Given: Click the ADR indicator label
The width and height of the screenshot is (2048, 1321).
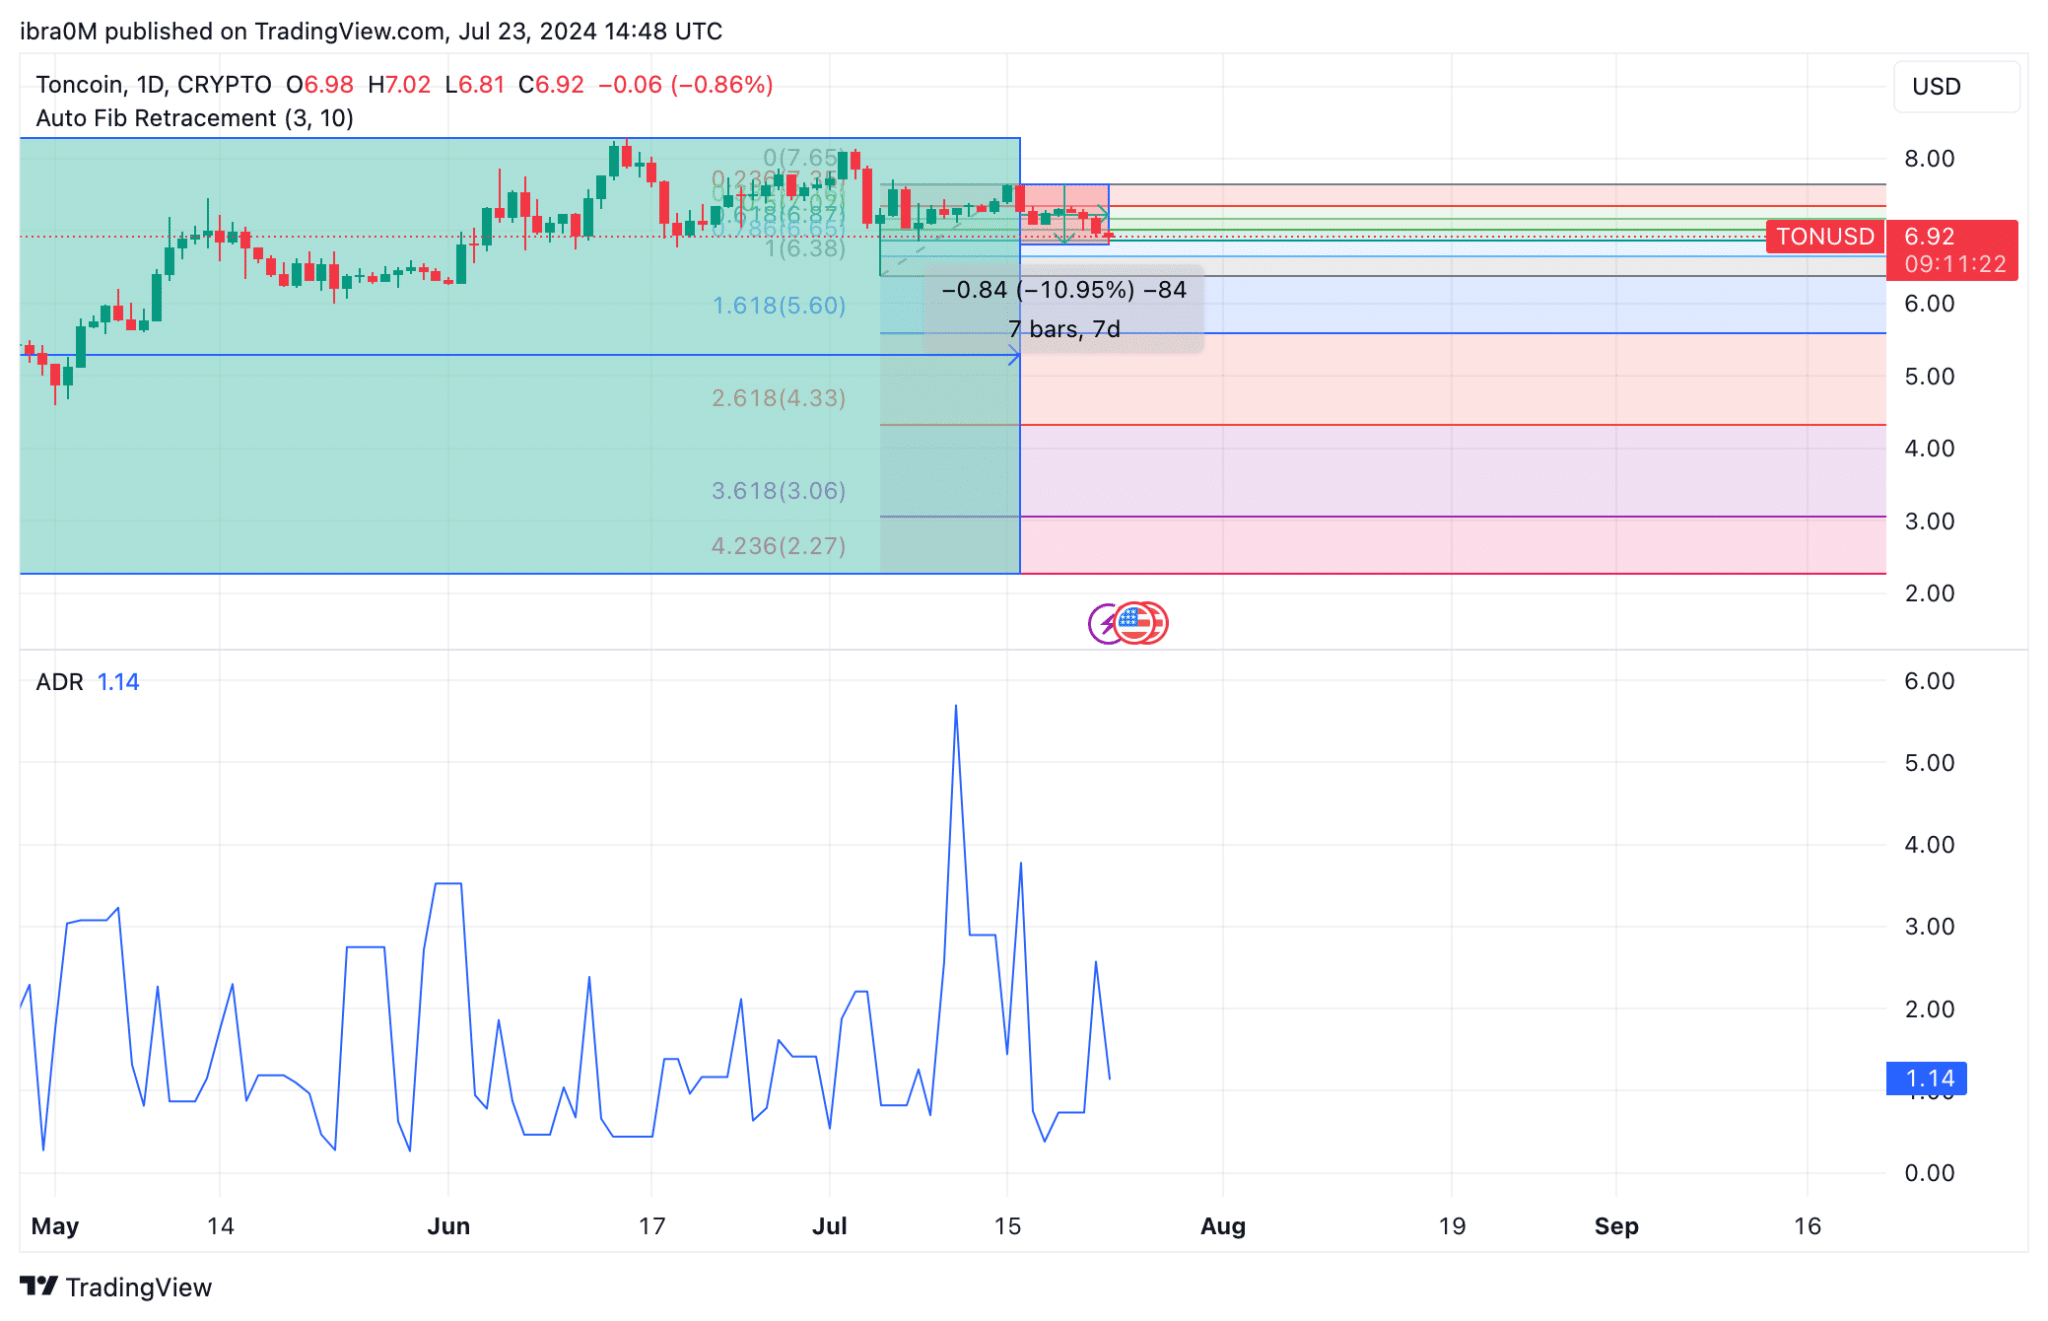Looking at the screenshot, I should 59,682.
